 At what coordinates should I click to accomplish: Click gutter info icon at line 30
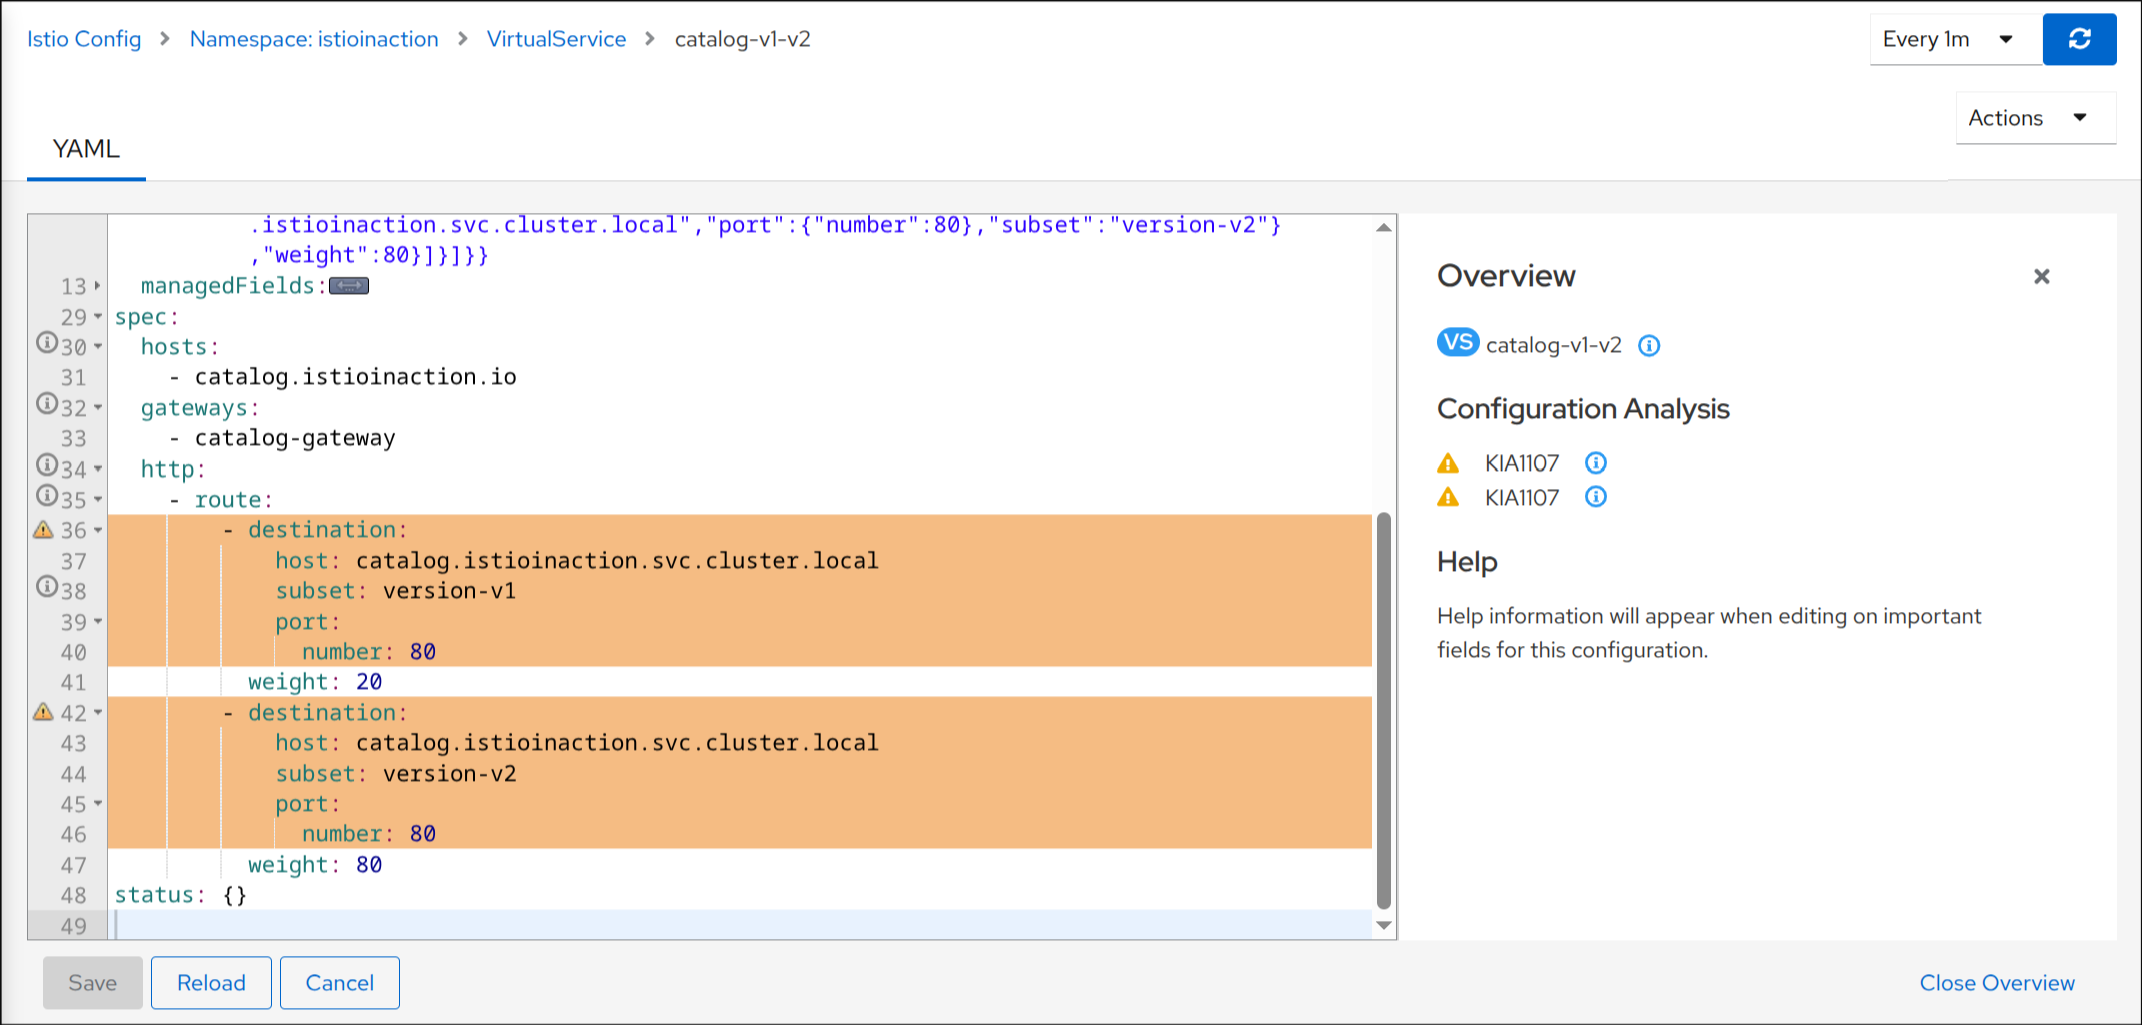click(x=46, y=343)
